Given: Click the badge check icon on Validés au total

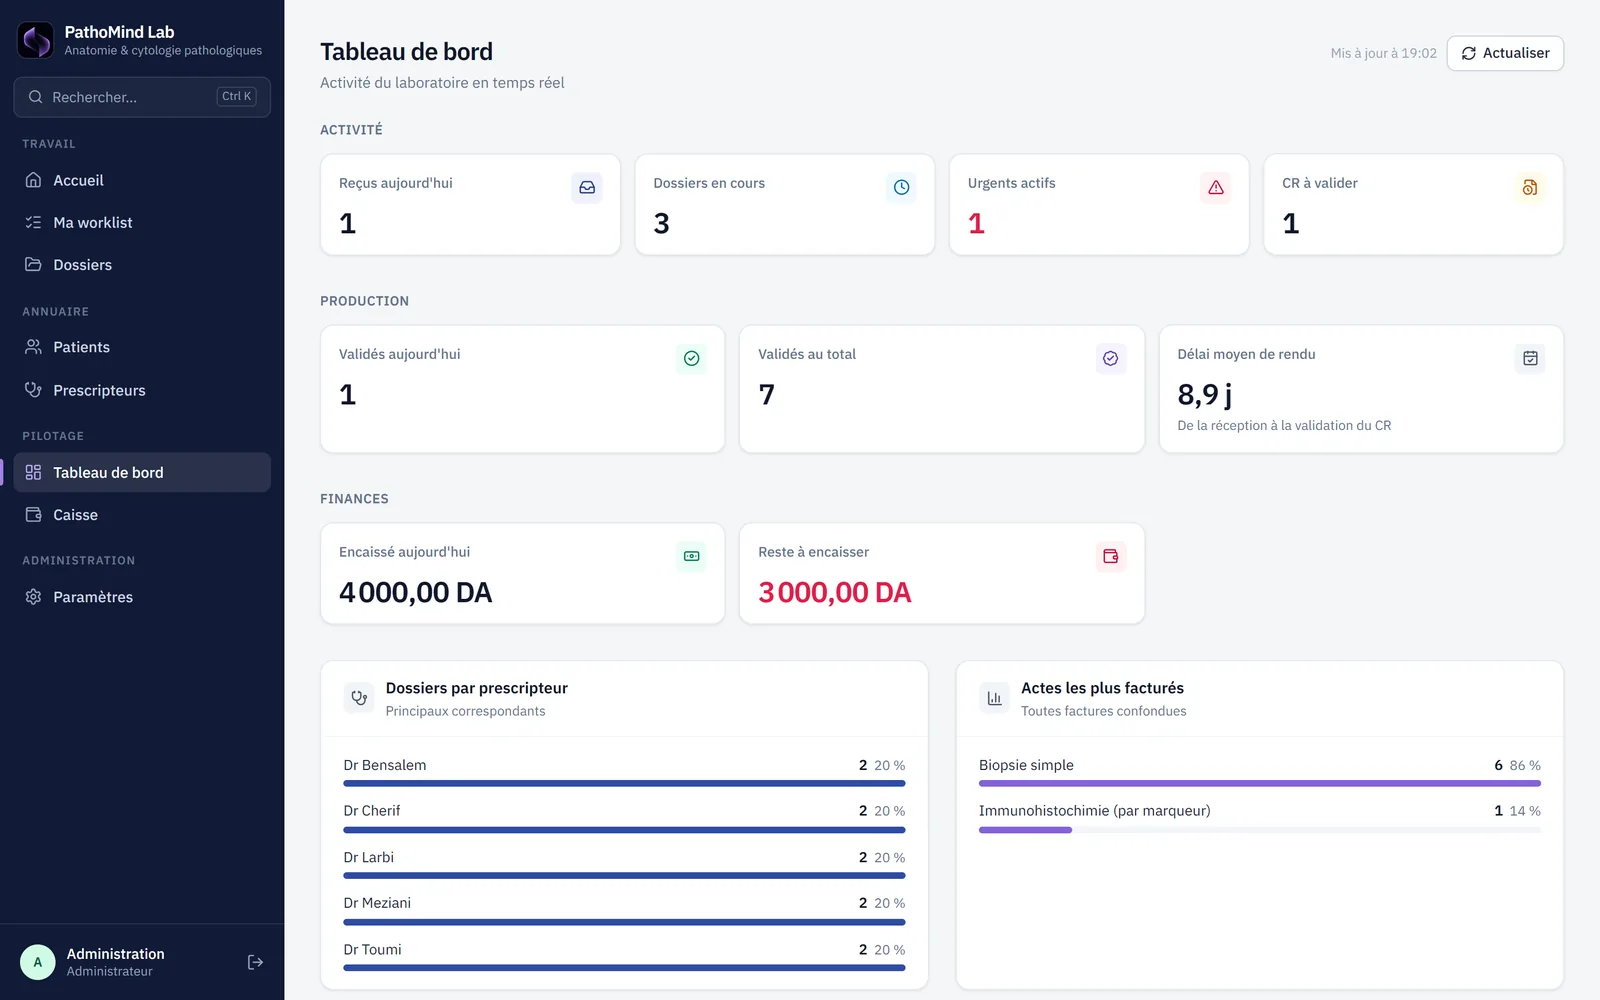Looking at the screenshot, I should 1111,358.
